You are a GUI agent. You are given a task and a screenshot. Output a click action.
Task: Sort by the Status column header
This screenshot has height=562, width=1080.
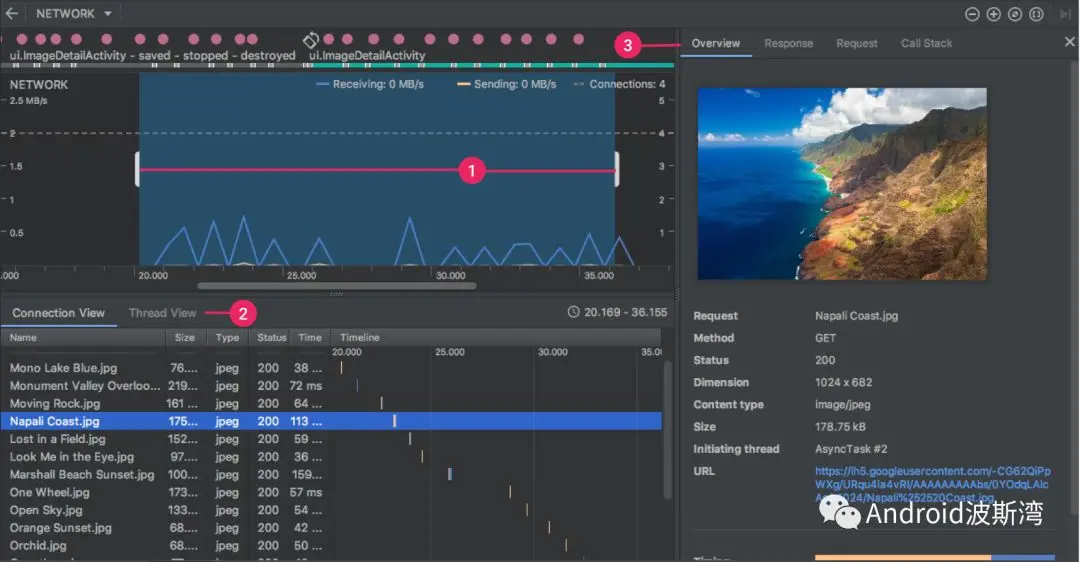pos(271,337)
